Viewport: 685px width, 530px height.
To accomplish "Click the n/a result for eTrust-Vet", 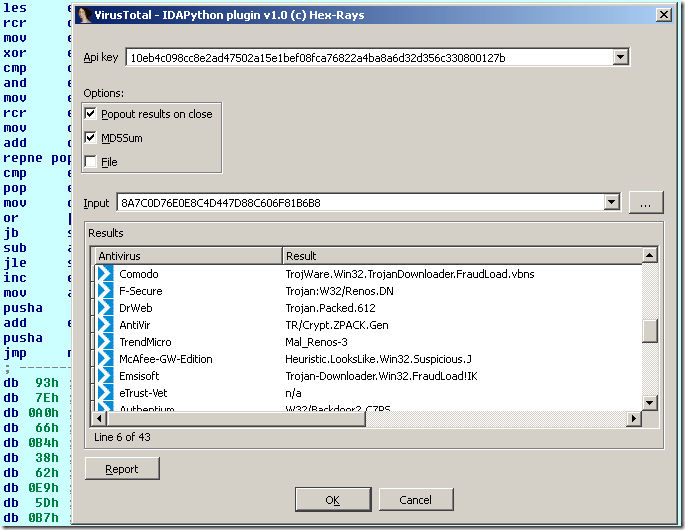I will (294, 393).
